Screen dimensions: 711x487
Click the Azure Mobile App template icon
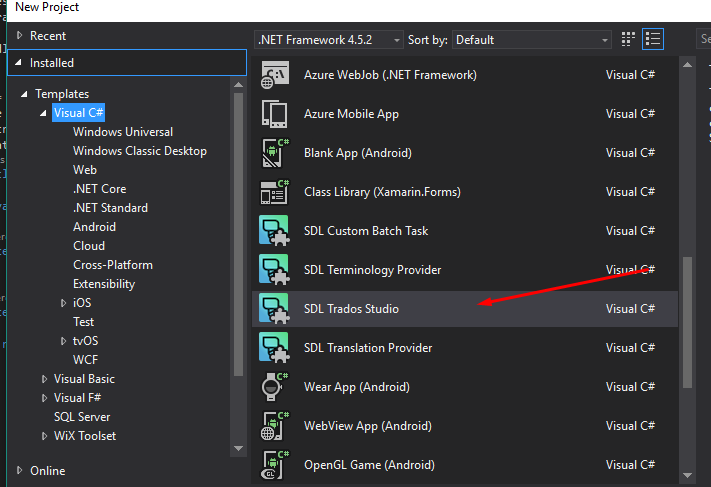point(274,114)
